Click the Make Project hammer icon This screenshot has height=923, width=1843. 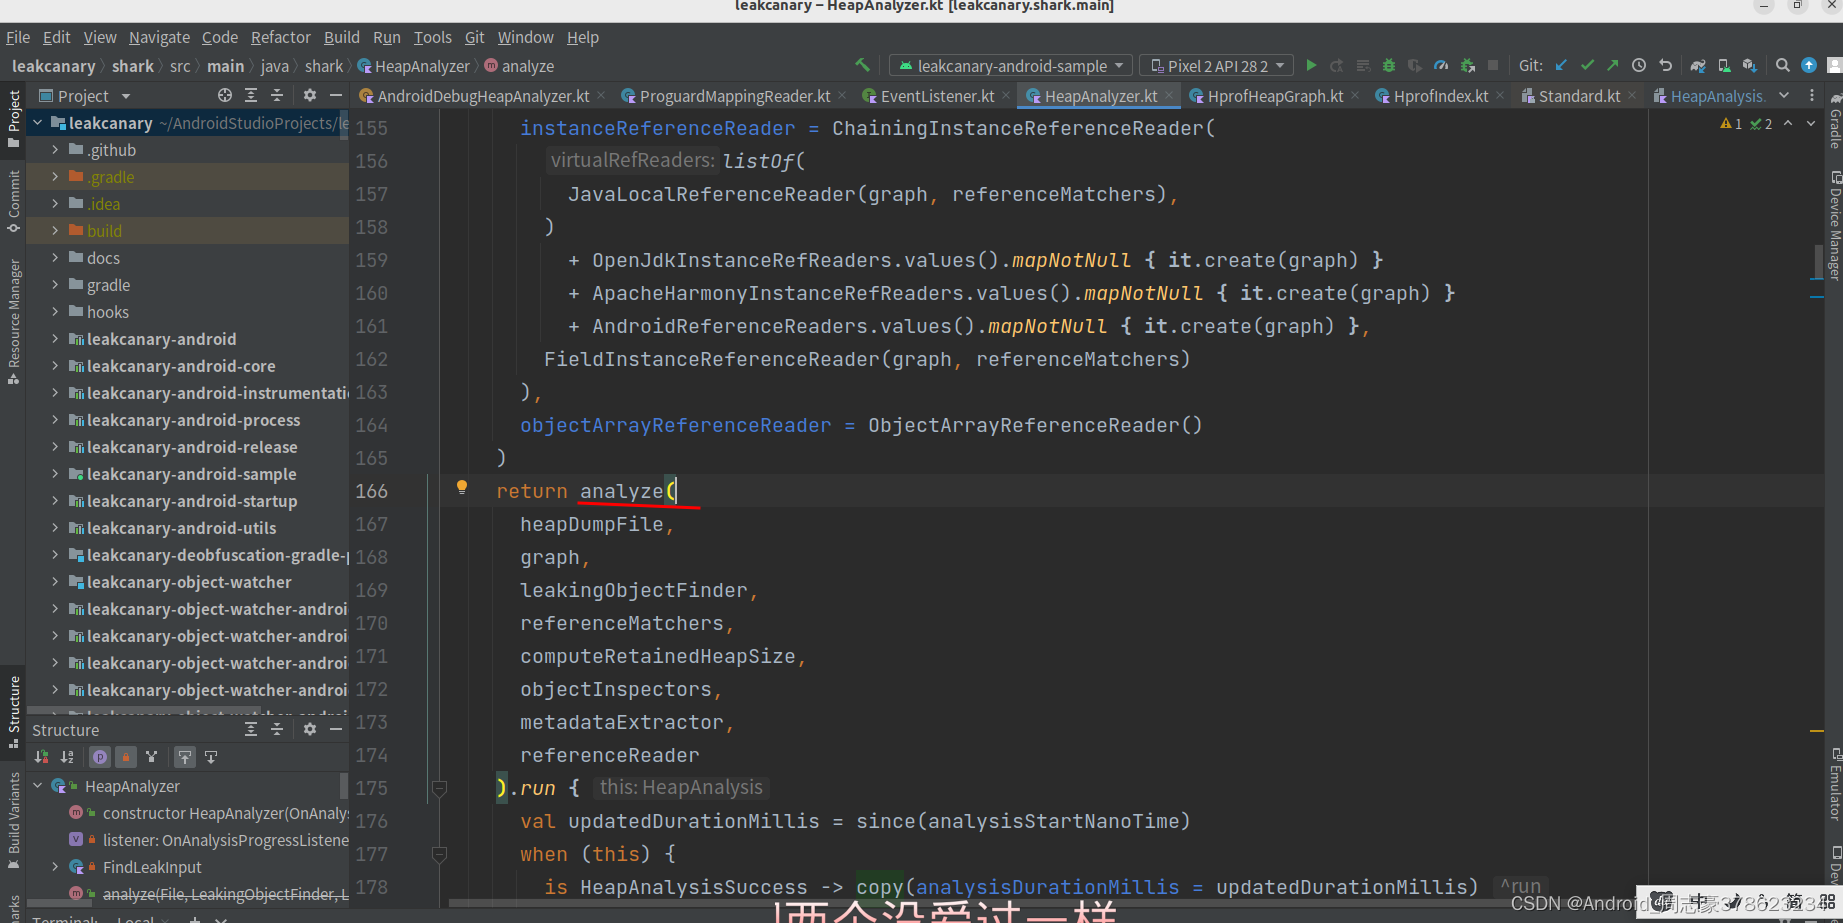pyautogui.click(x=862, y=65)
